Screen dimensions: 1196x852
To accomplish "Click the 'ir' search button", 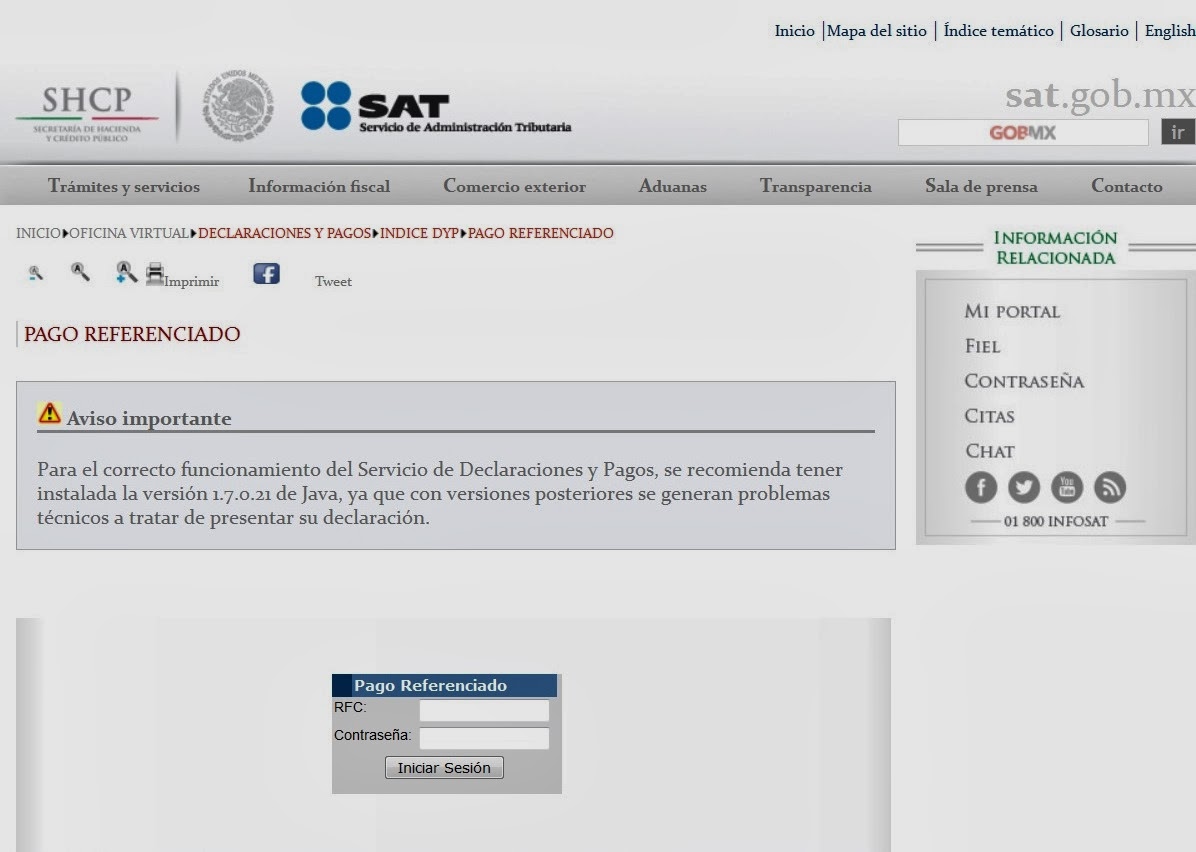I will point(1178,132).
